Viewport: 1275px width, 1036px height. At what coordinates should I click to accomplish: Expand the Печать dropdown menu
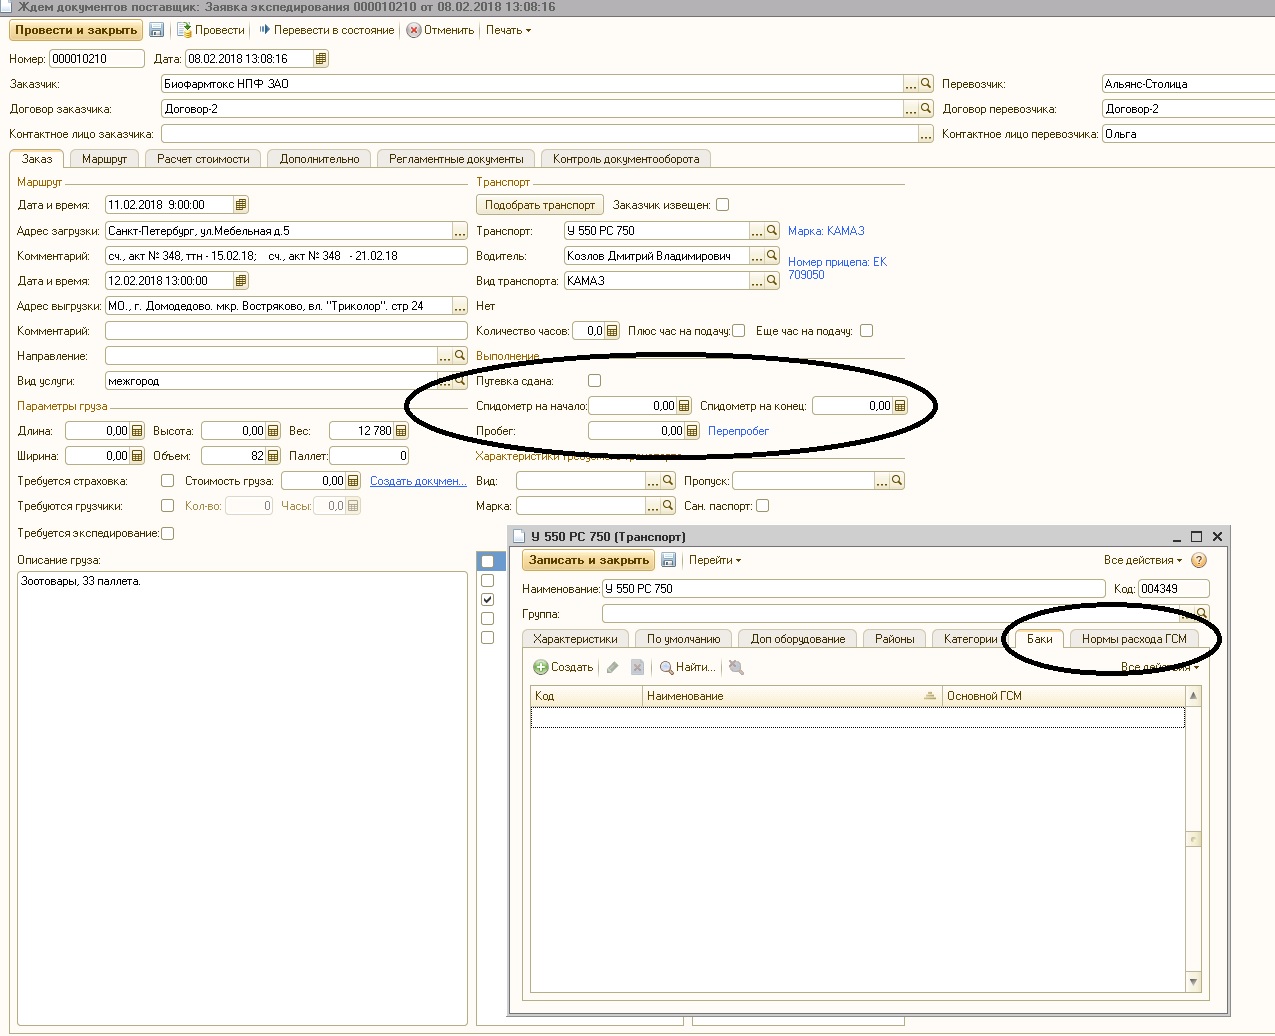coord(508,30)
